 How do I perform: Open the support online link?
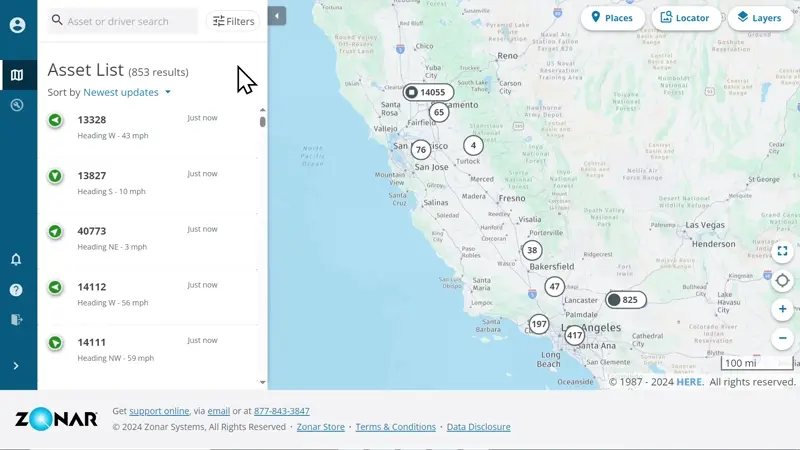(159, 411)
